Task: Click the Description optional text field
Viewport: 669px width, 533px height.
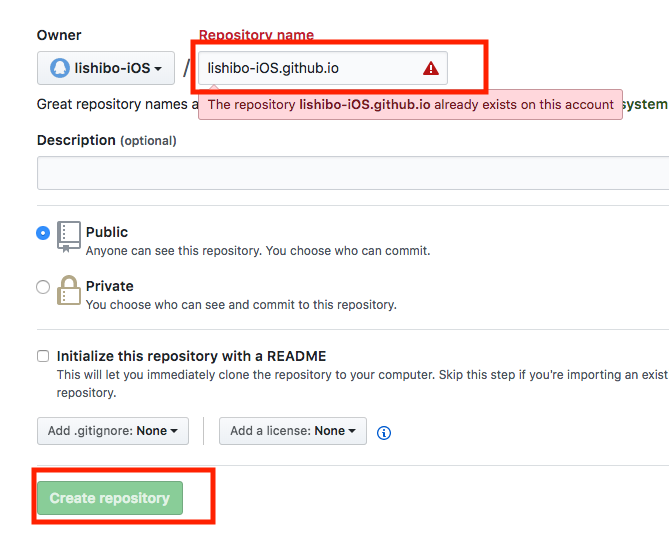Action: [353, 173]
